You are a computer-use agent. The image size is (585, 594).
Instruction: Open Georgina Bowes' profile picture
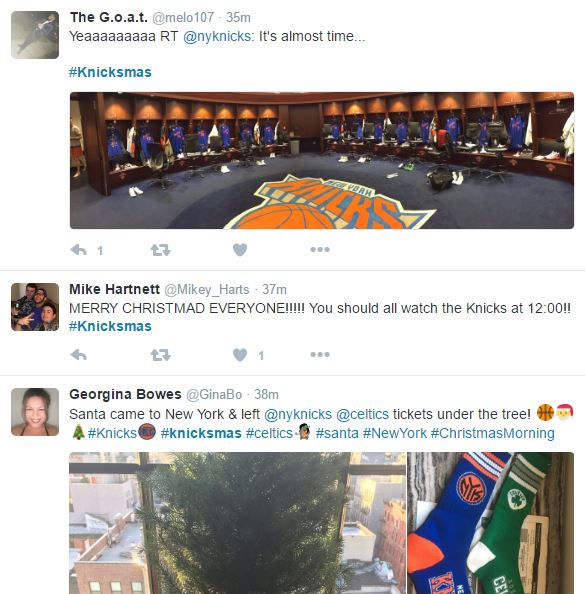35,412
